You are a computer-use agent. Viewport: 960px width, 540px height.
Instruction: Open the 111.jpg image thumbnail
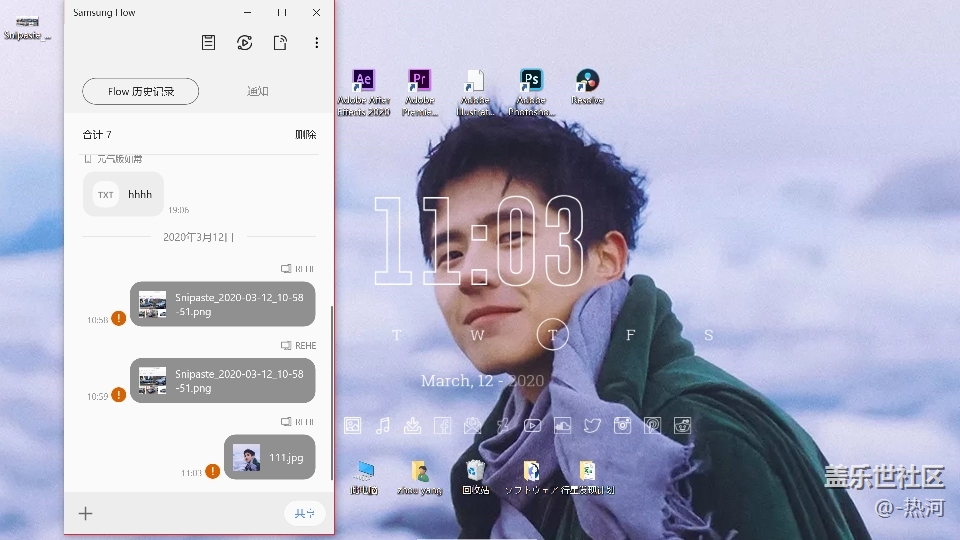pyautogui.click(x=246, y=457)
